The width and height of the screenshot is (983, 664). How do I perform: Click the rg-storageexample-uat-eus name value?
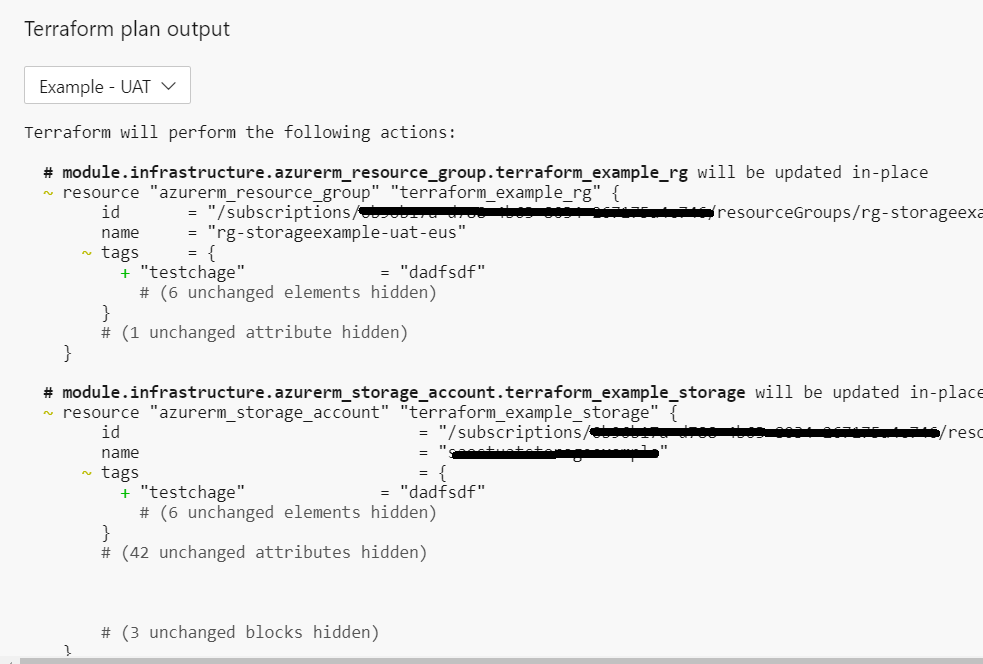[337, 233]
